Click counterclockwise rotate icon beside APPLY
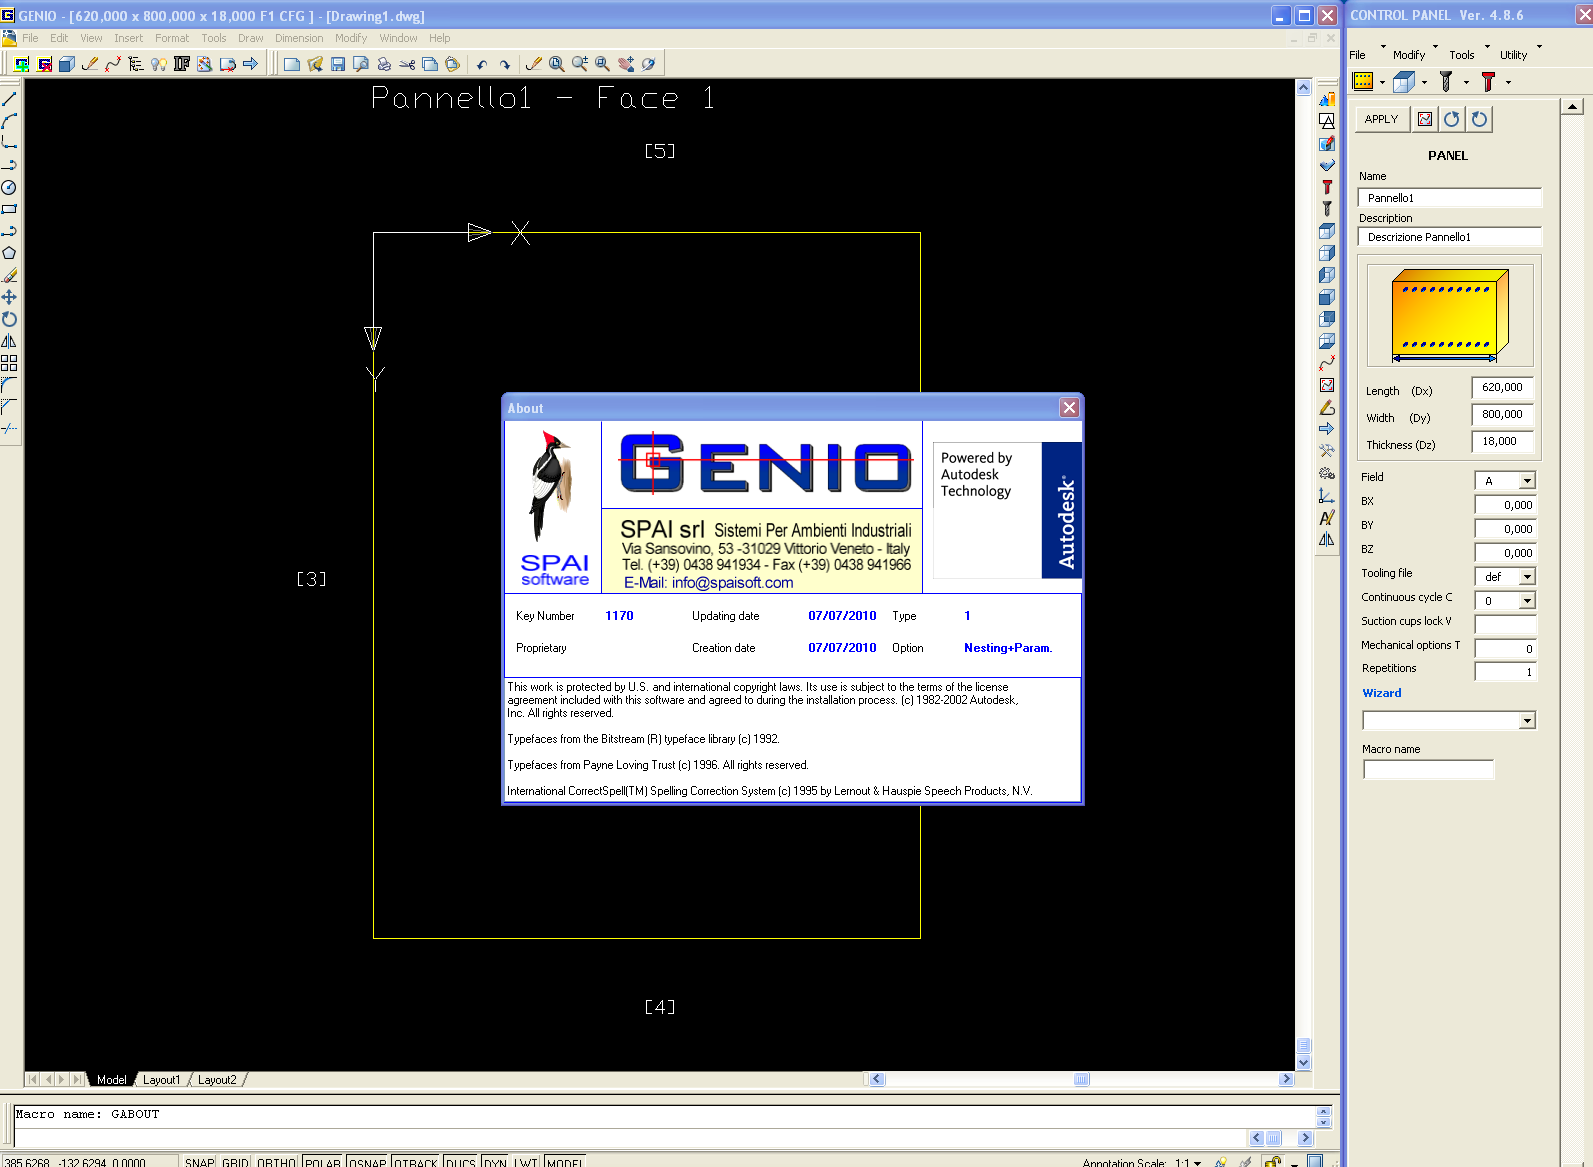Viewport: 1593px width, 1167px height. [1452, 119]
